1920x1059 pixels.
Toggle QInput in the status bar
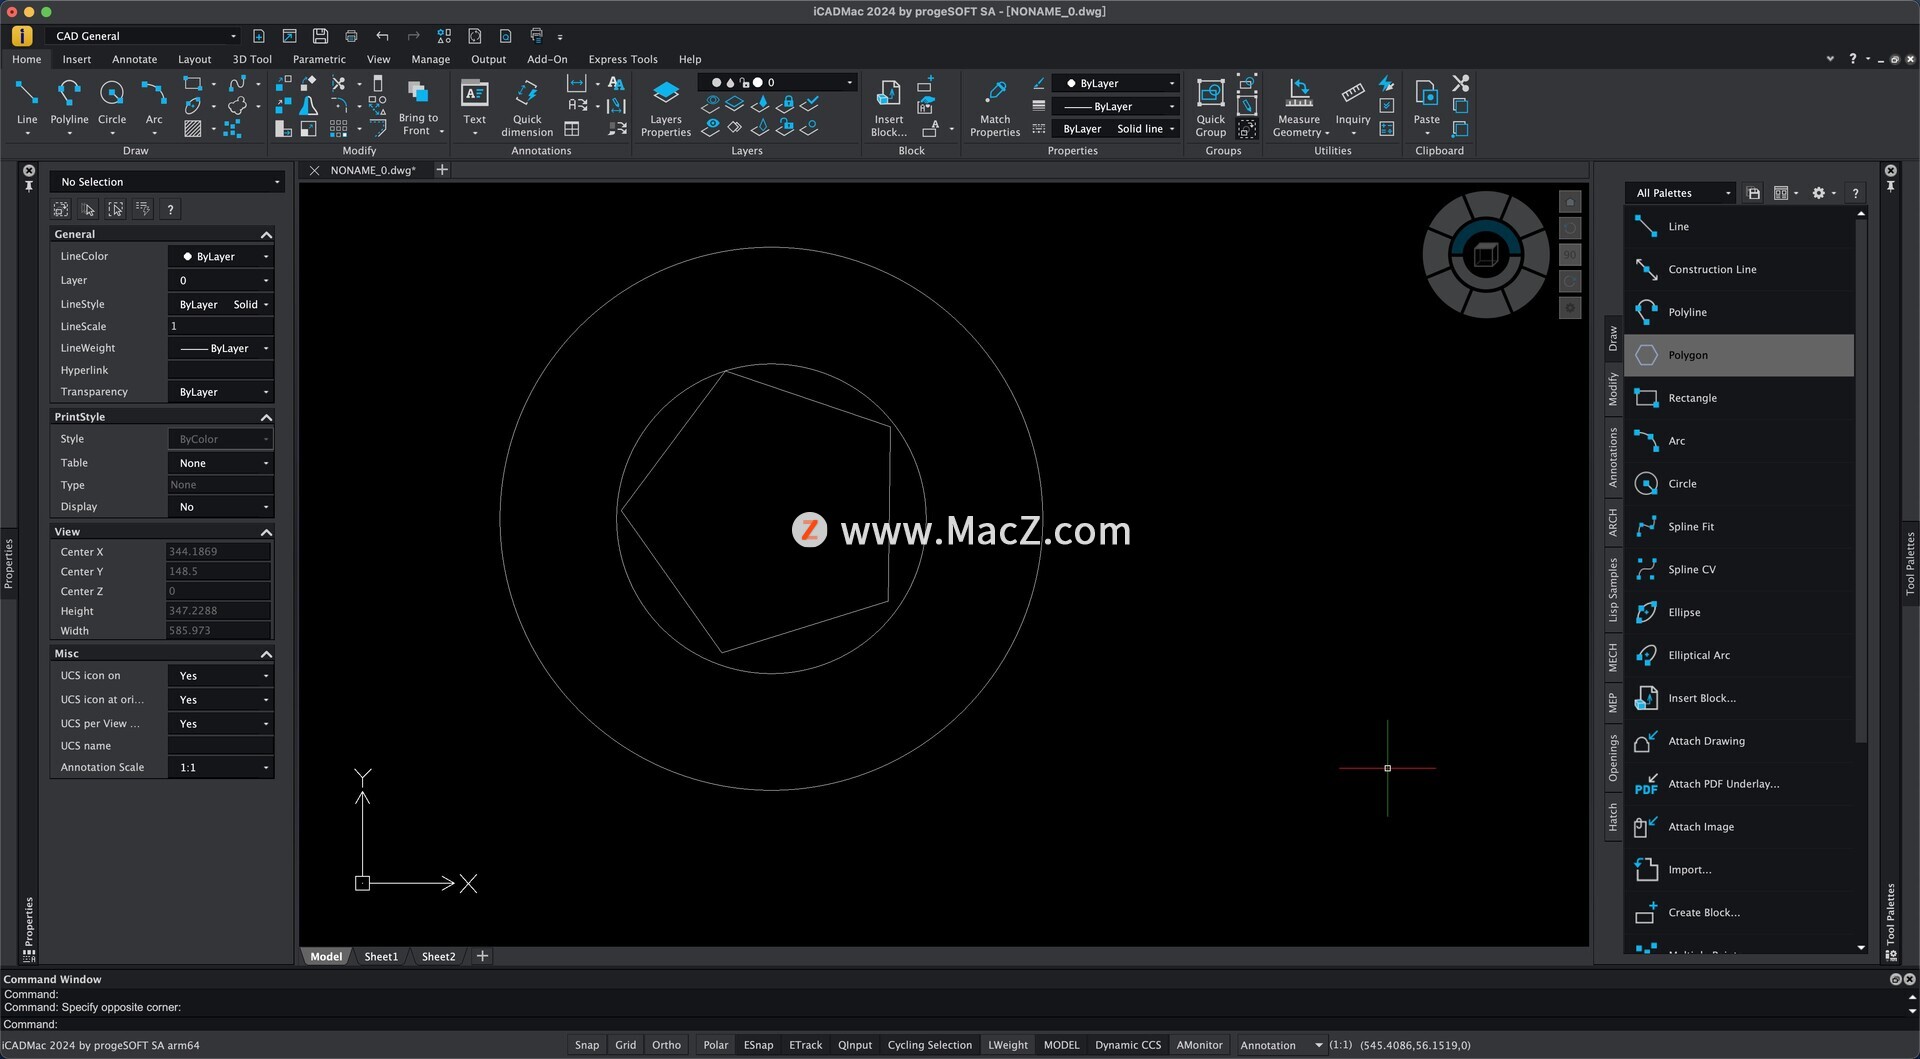click(x=855, y=1045)
